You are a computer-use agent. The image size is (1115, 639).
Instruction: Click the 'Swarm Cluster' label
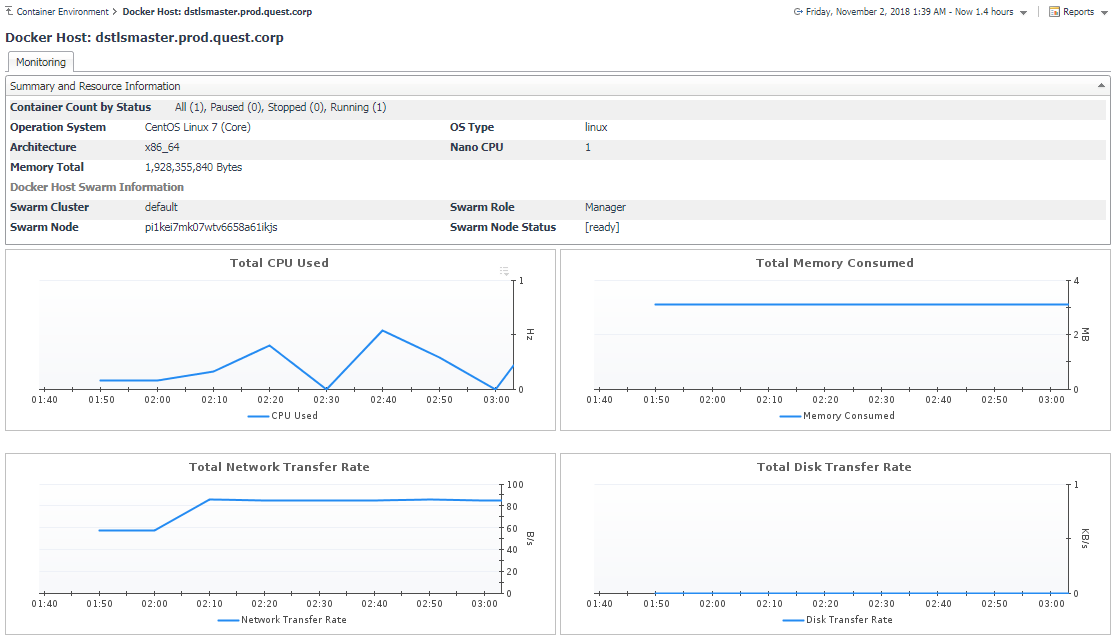49,207
